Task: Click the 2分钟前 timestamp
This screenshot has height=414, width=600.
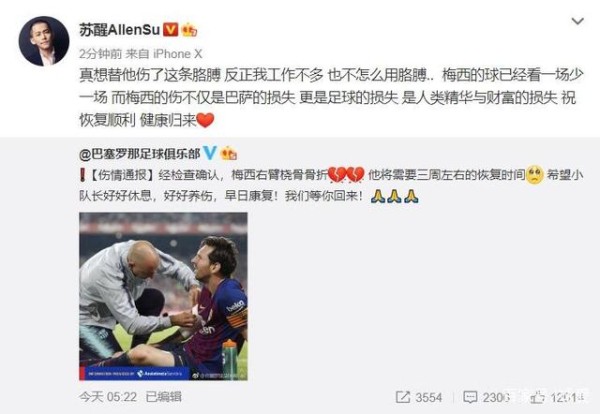Action: coord(100,54)
